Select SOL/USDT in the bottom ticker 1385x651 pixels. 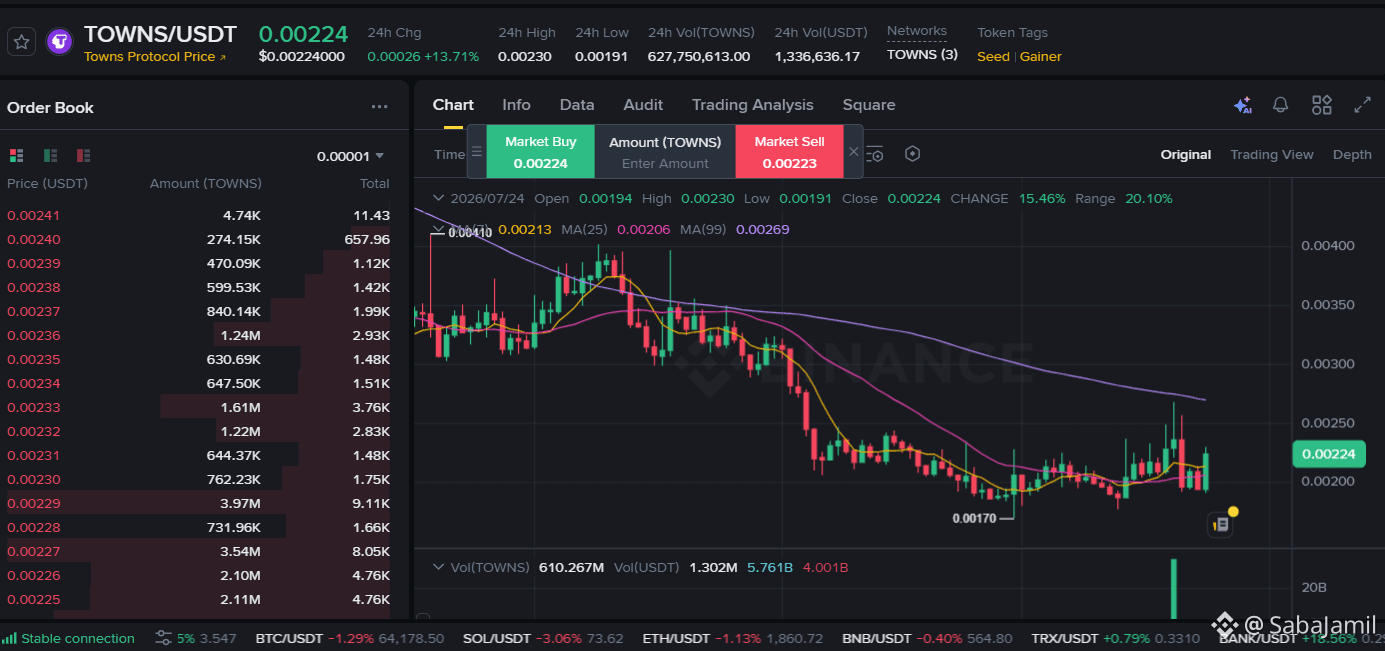click(543, 638)
